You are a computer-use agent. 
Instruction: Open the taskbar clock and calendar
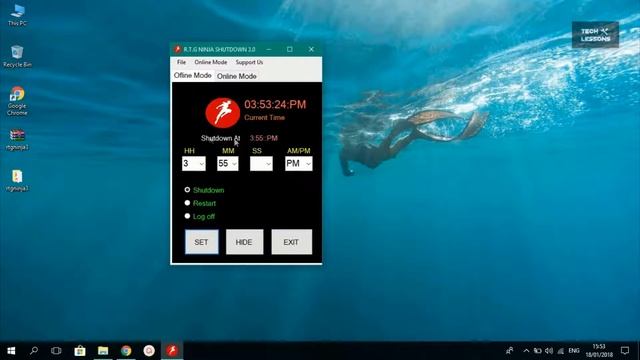tap(599, 351)
